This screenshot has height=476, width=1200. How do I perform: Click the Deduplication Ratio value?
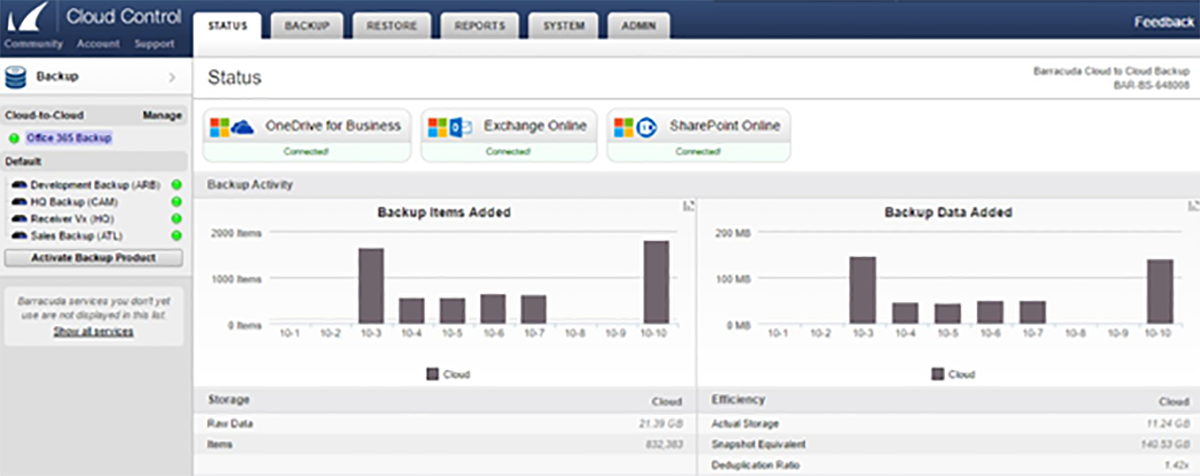(1176, 465)
